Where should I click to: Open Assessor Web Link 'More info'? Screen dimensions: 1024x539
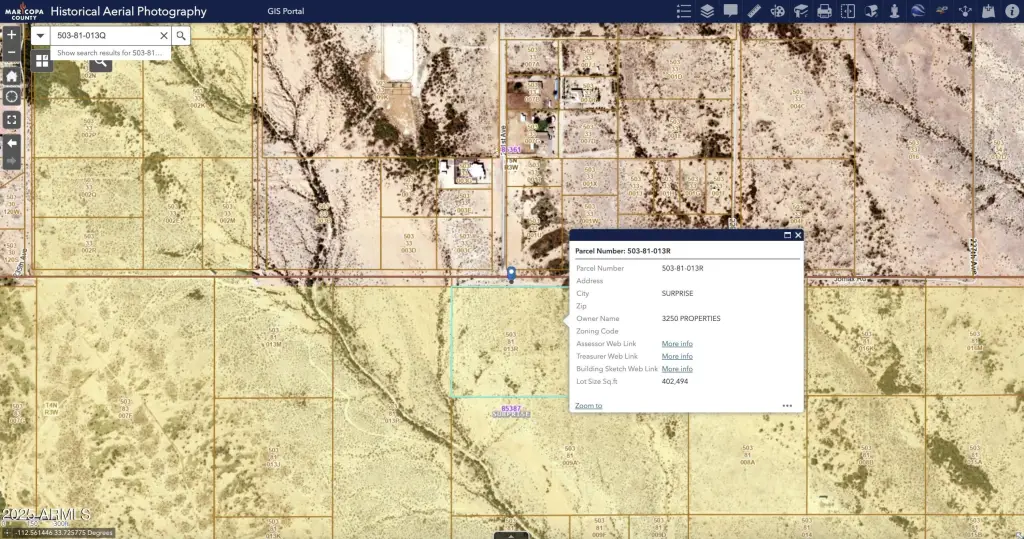pyautogui.click(x=677, y=344)
